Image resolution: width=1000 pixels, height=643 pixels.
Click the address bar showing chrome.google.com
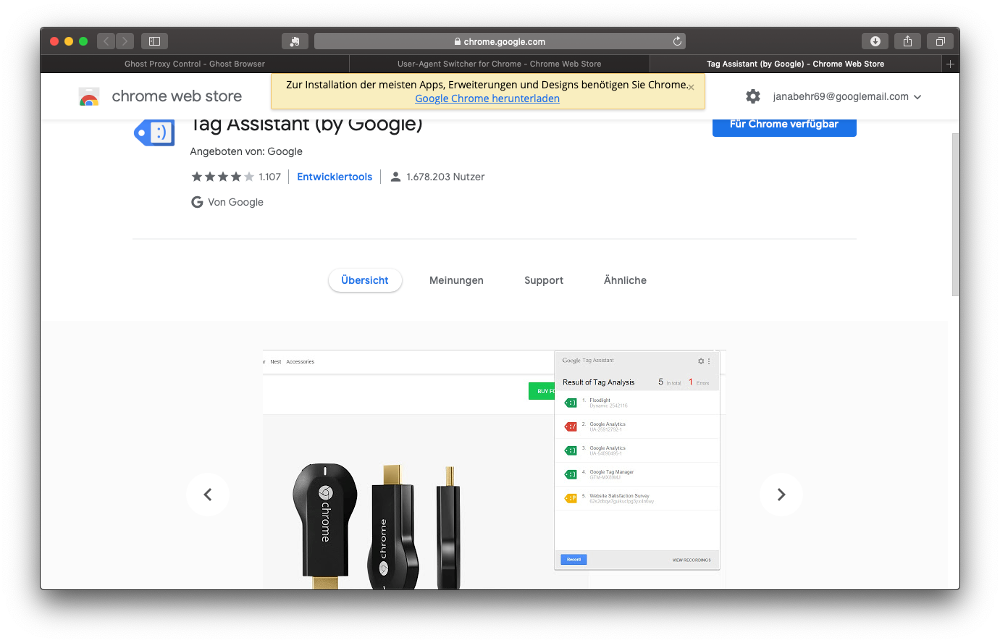point(499,41)
